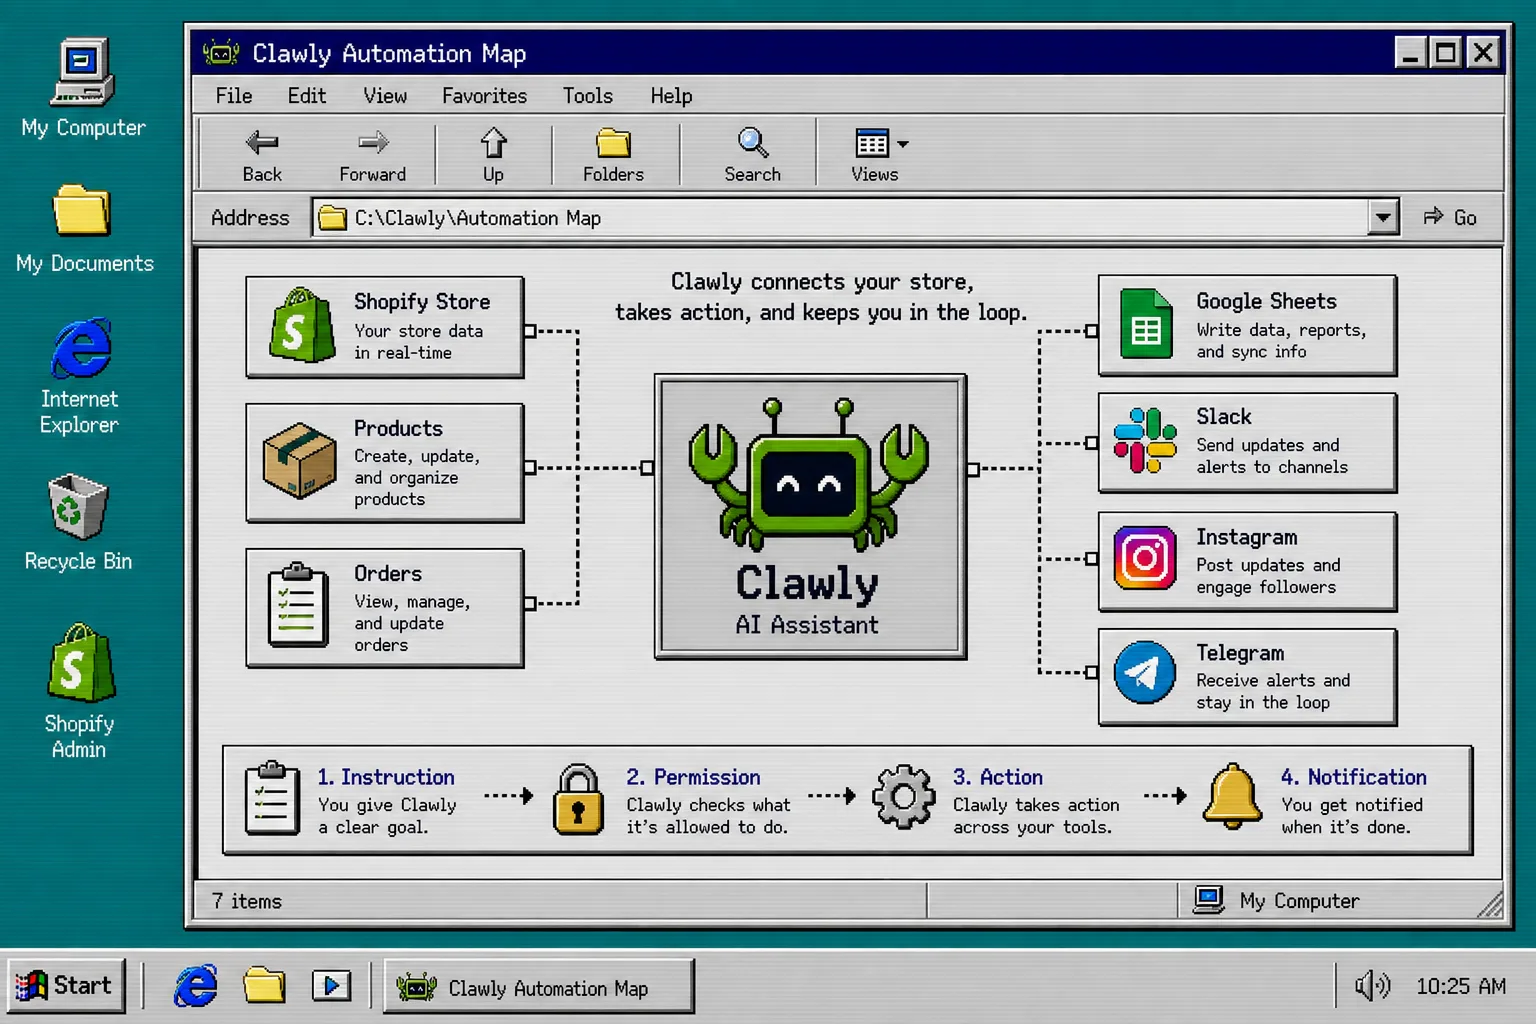Open the Shopify Store shopping bag icon
1536x1024 pixels.
coord(302,325)
